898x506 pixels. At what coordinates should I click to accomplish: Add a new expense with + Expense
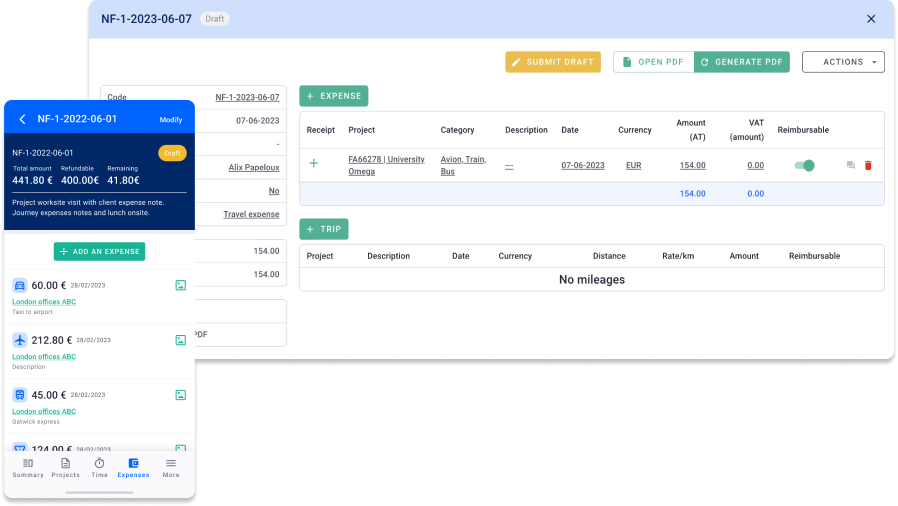point(334,96)
